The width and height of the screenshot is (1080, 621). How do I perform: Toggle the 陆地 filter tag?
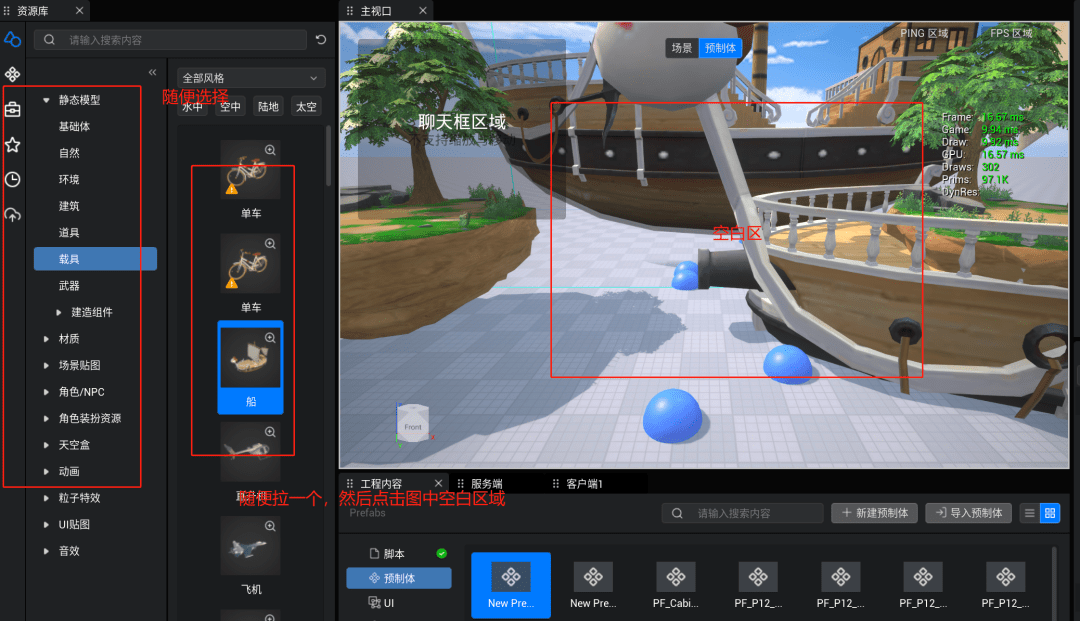pos(268,107)
